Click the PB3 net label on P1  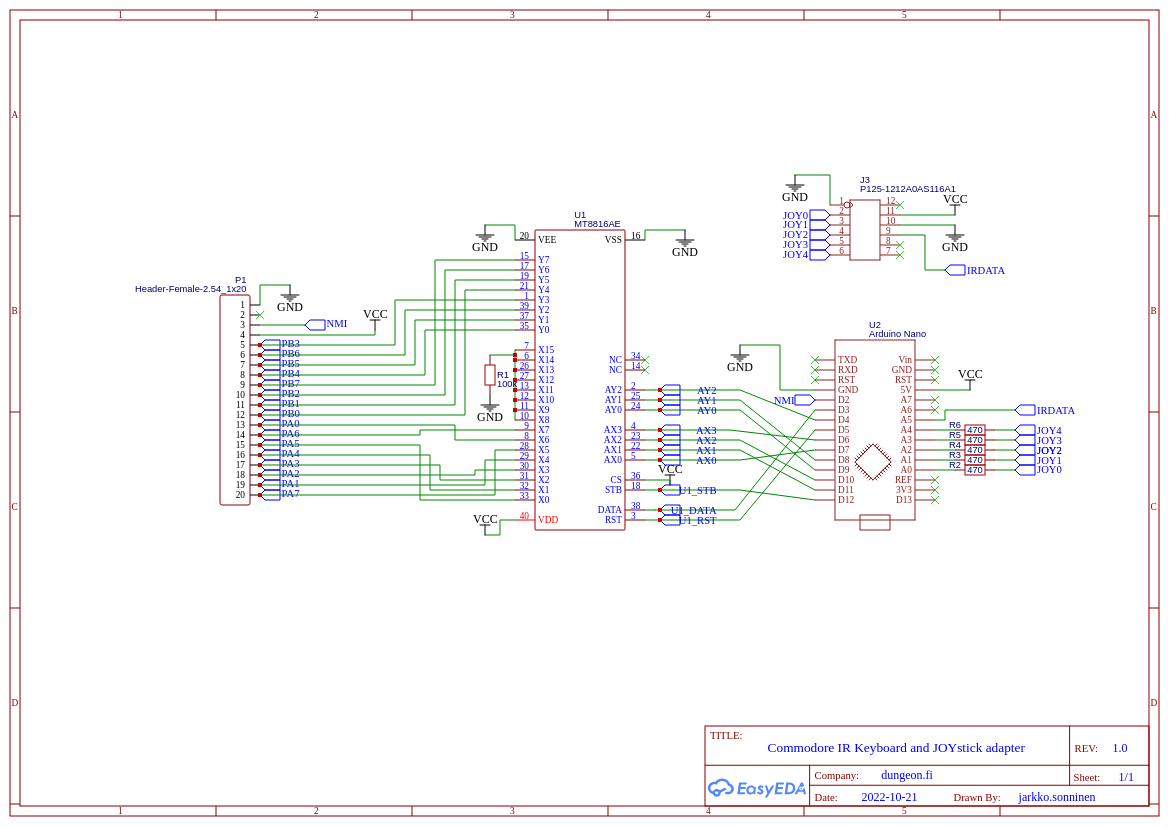(x=290, y=344)
